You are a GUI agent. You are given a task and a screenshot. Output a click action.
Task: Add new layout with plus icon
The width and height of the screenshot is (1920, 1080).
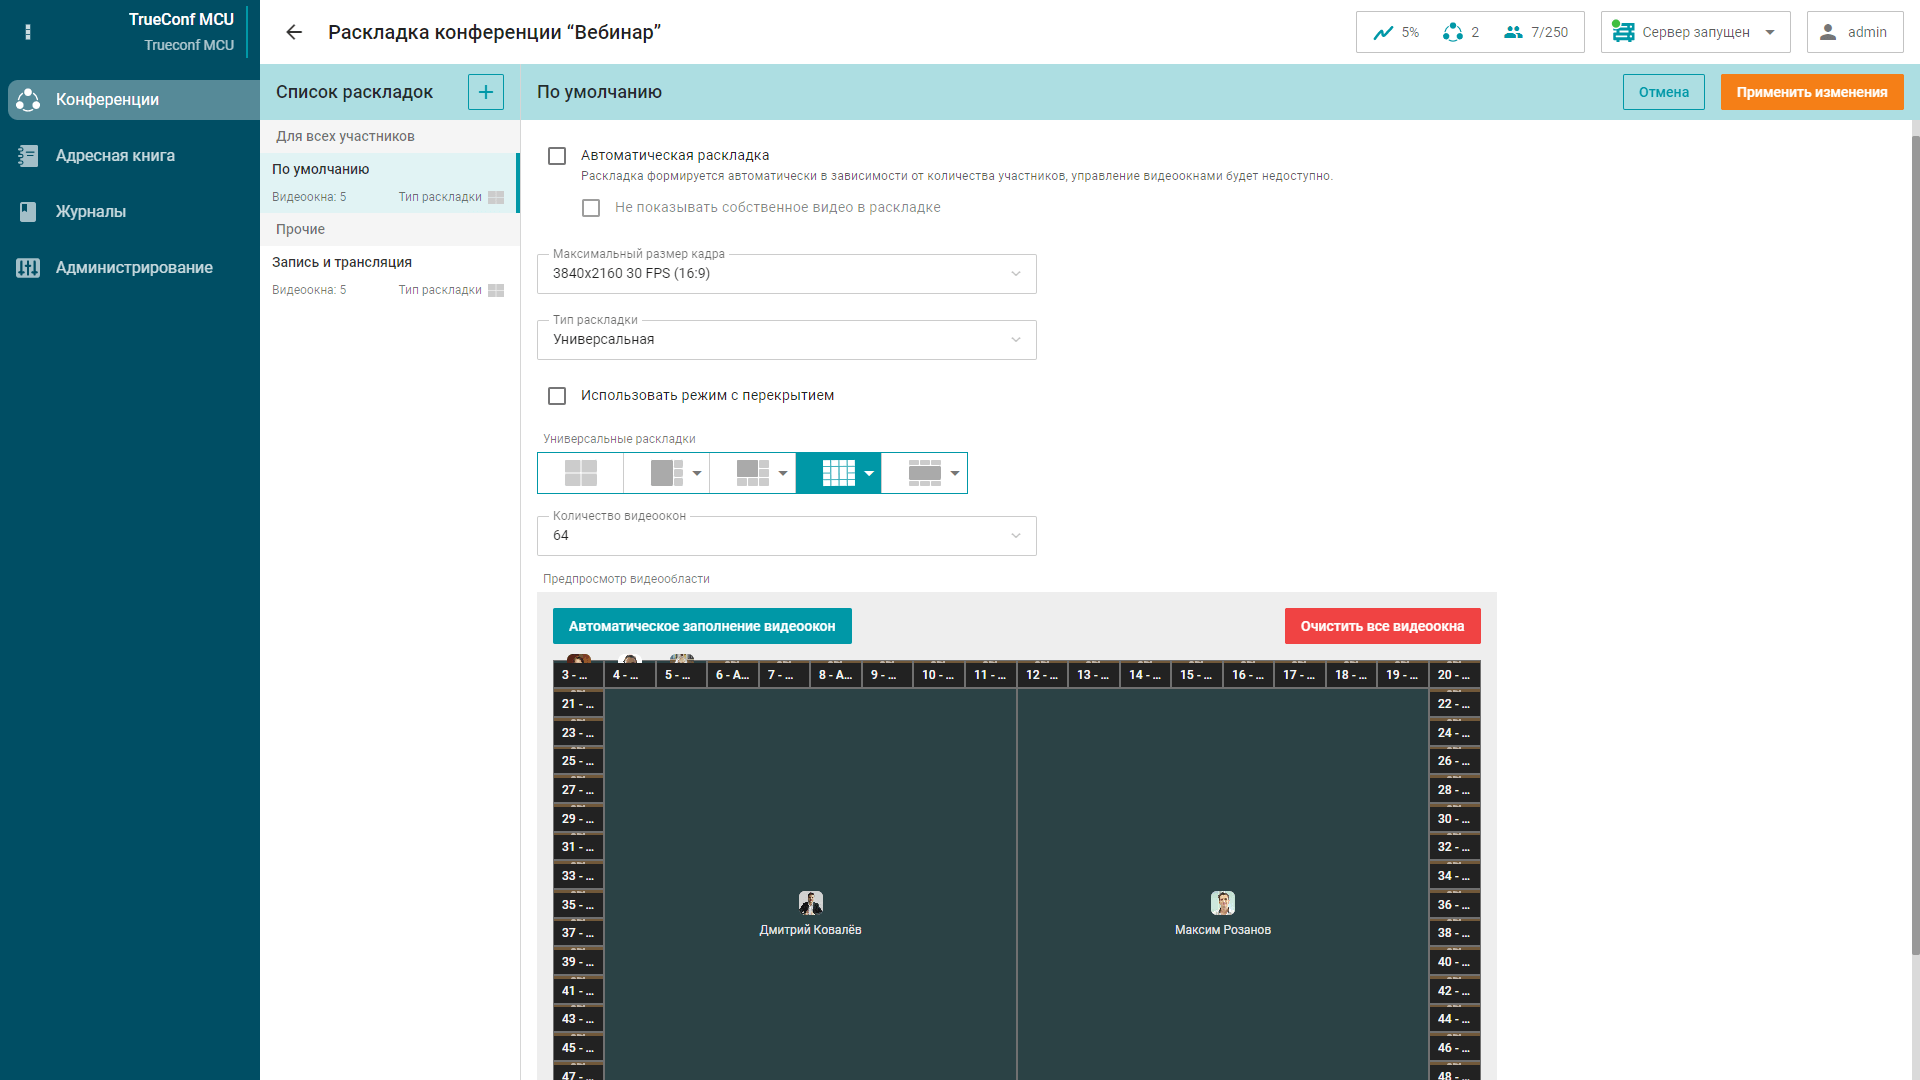coord(486,92)
